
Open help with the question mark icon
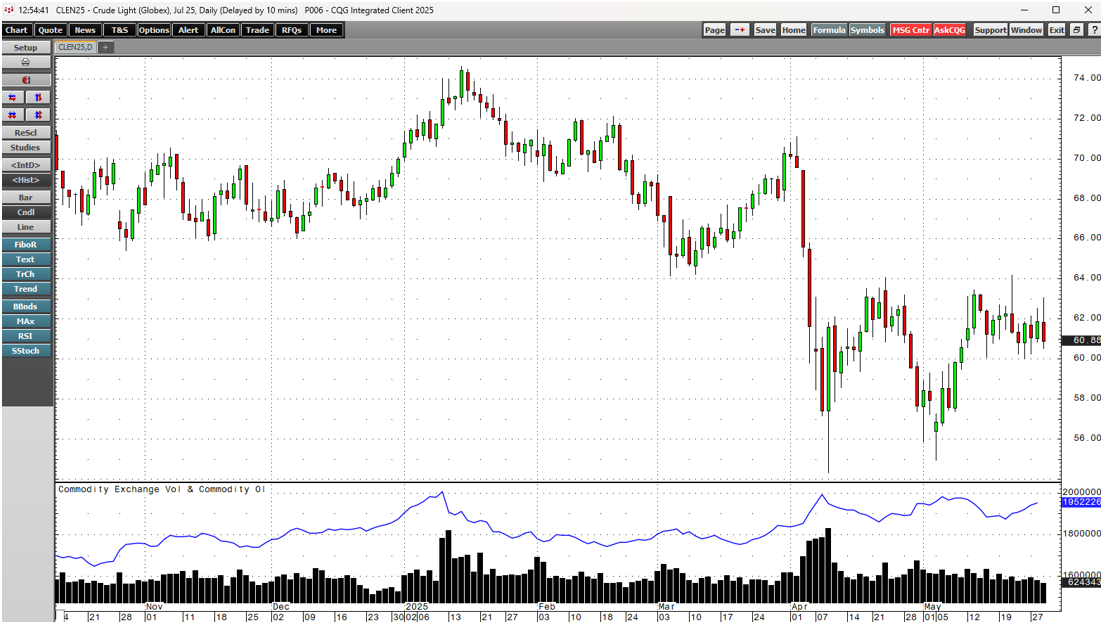[1092, 30]
